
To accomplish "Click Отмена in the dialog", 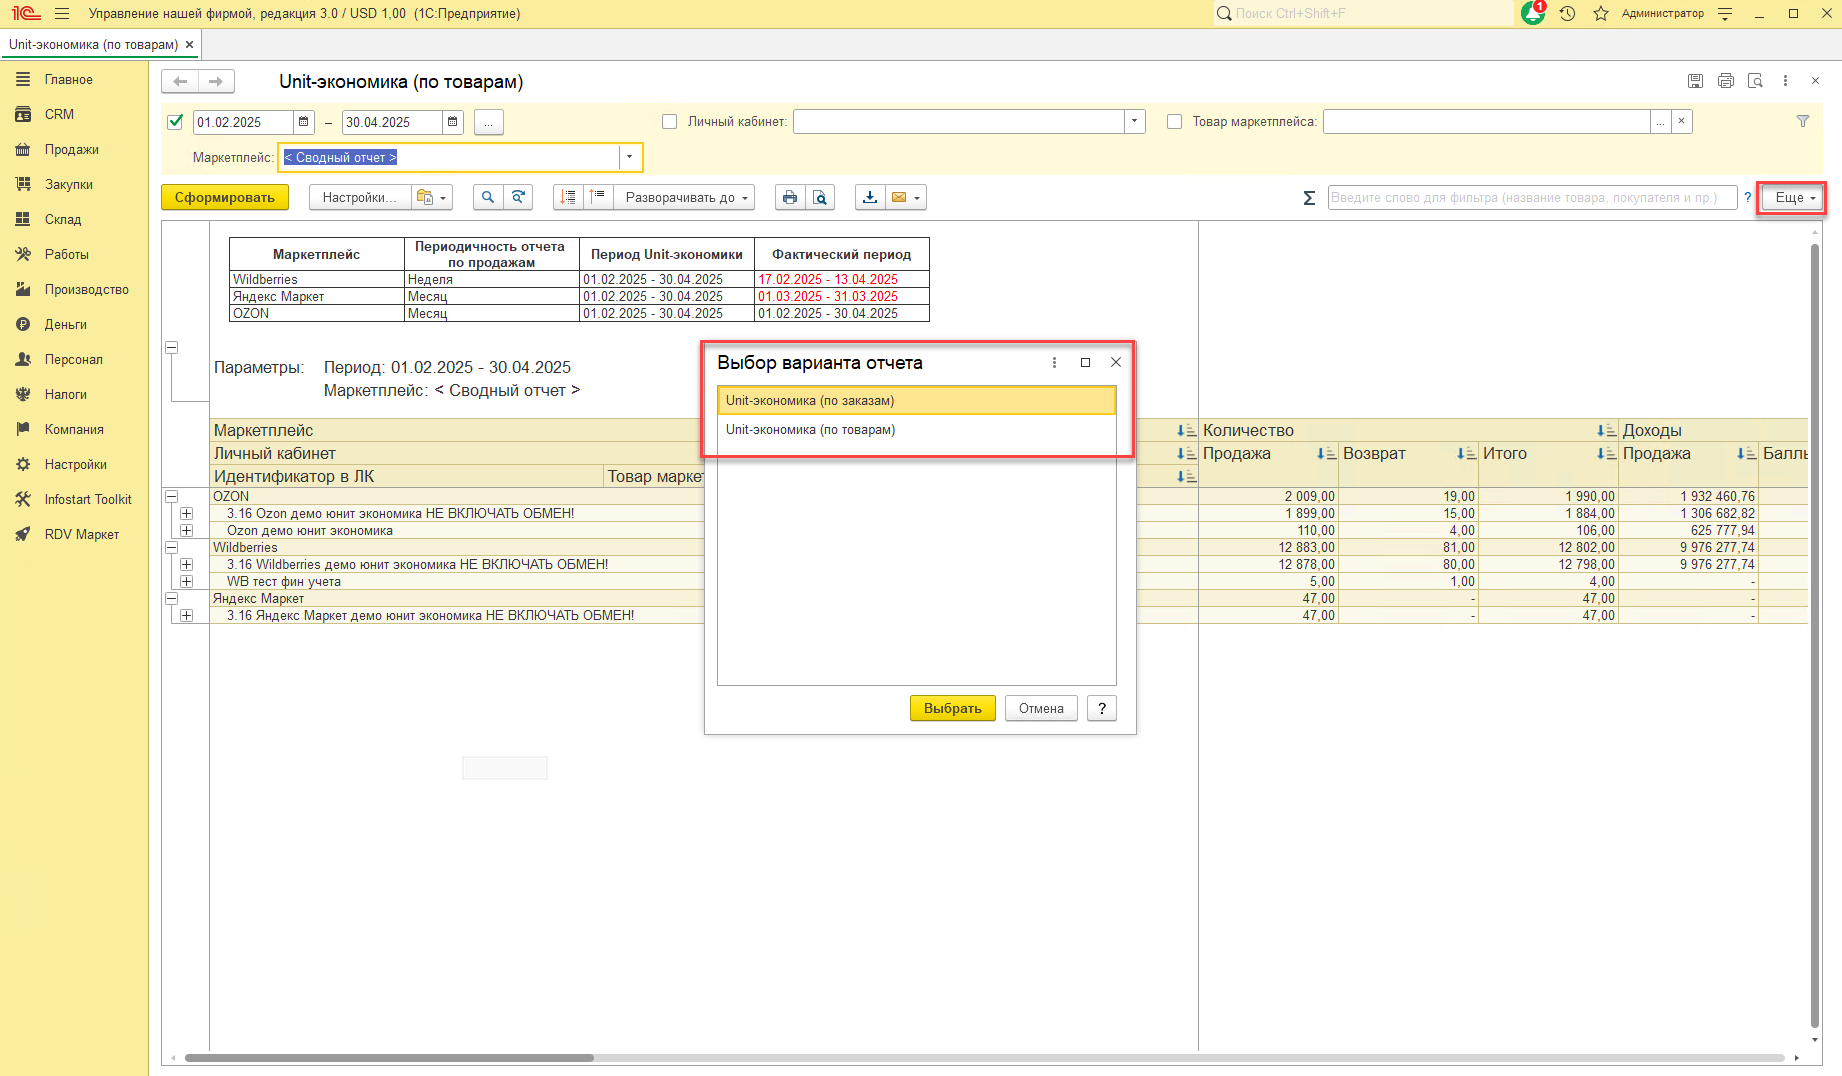I will [x=1041, y=709].
